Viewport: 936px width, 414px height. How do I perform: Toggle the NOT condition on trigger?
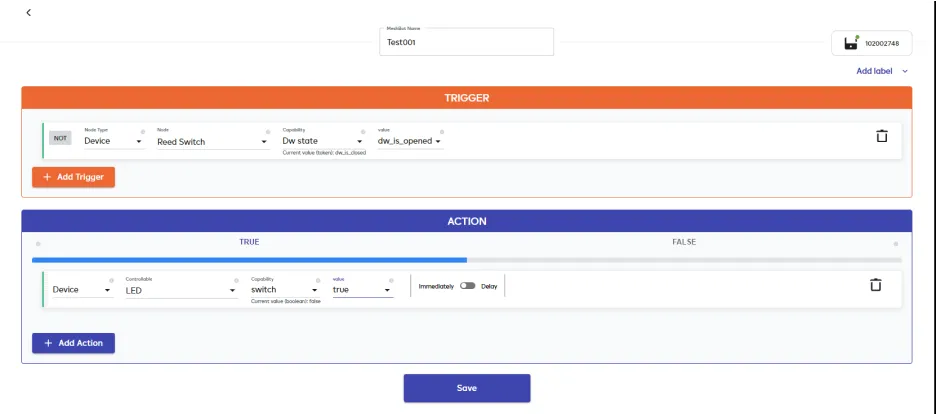click(60, 138)
